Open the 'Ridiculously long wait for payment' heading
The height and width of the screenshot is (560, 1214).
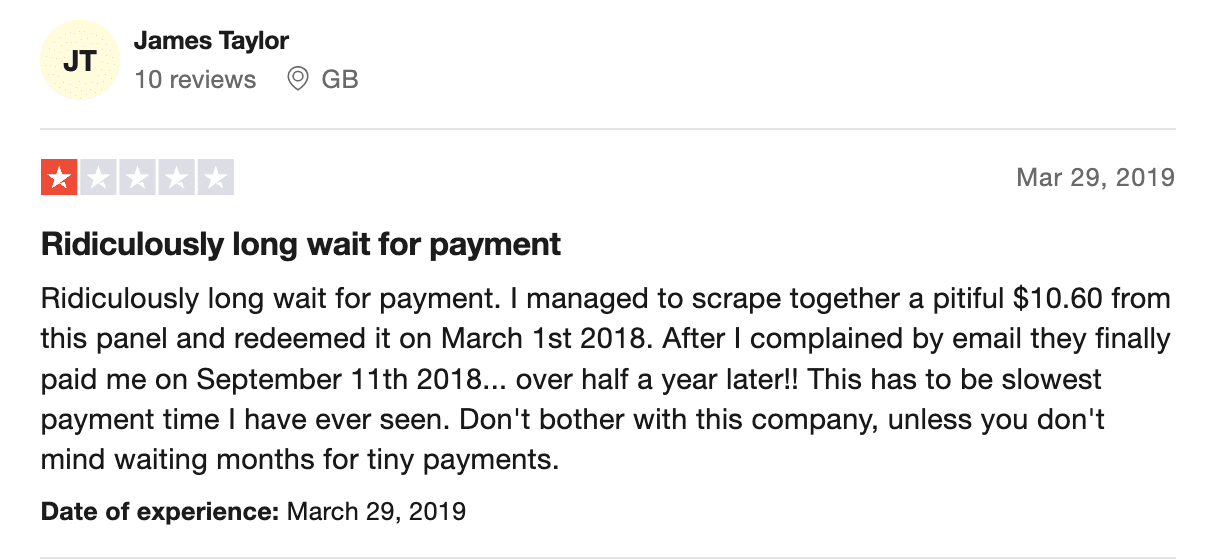[x=301, y=244]
